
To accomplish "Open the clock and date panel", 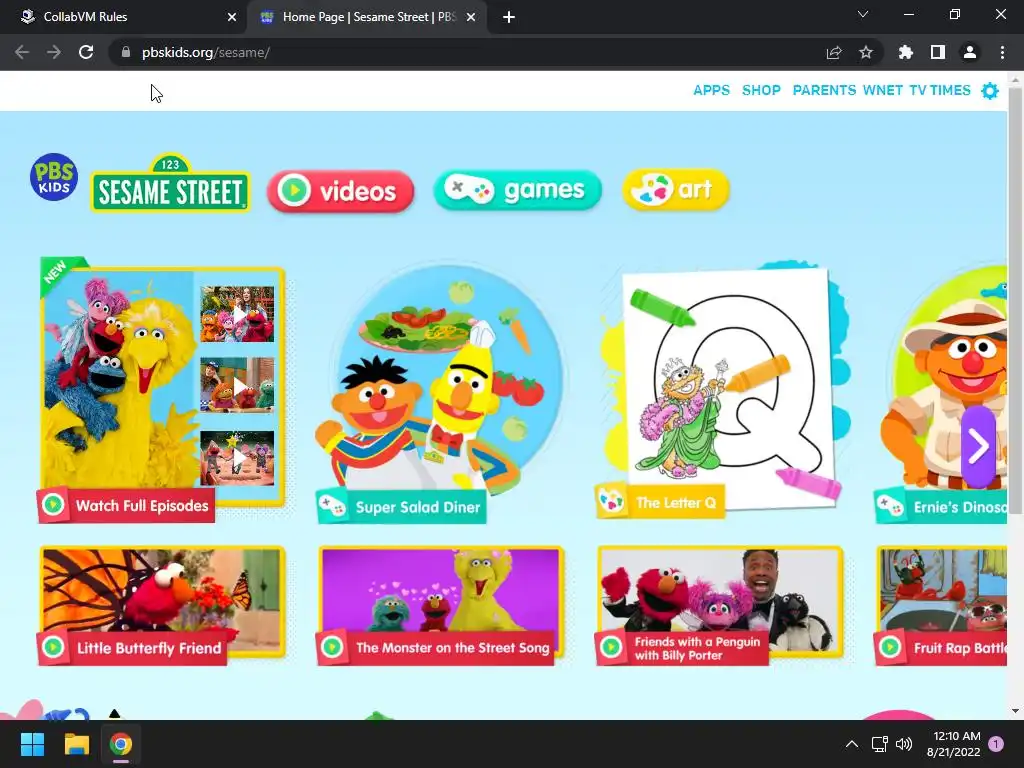I will pyautogui.click(x=953, y=744).
